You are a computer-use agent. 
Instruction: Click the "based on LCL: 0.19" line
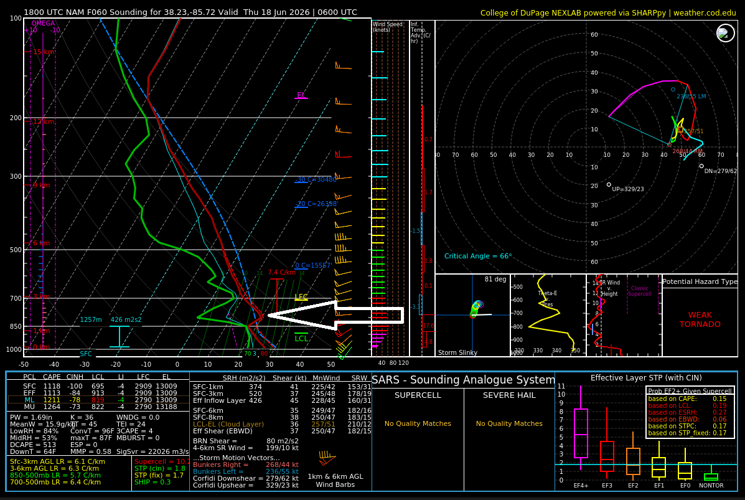pyautogui.click(x=687, y=405)
